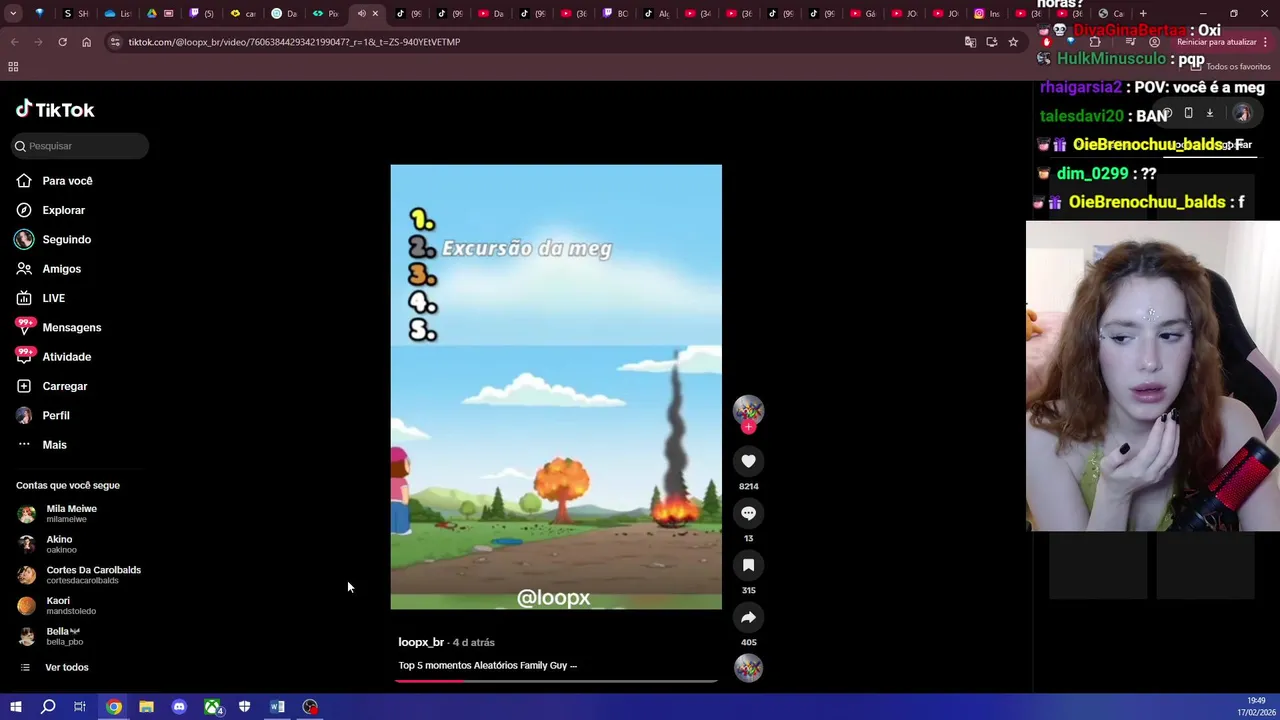Open the Chrome apps grid icon

click(13, 67)
